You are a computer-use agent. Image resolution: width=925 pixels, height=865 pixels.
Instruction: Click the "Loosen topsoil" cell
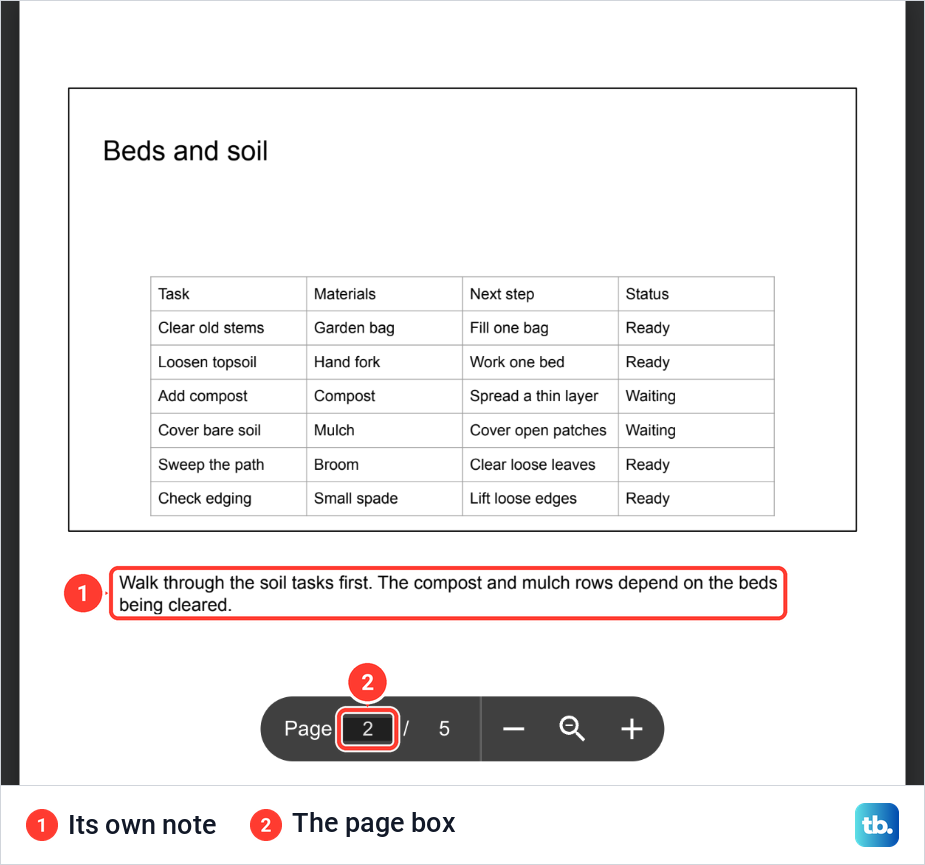pos(228,362)
